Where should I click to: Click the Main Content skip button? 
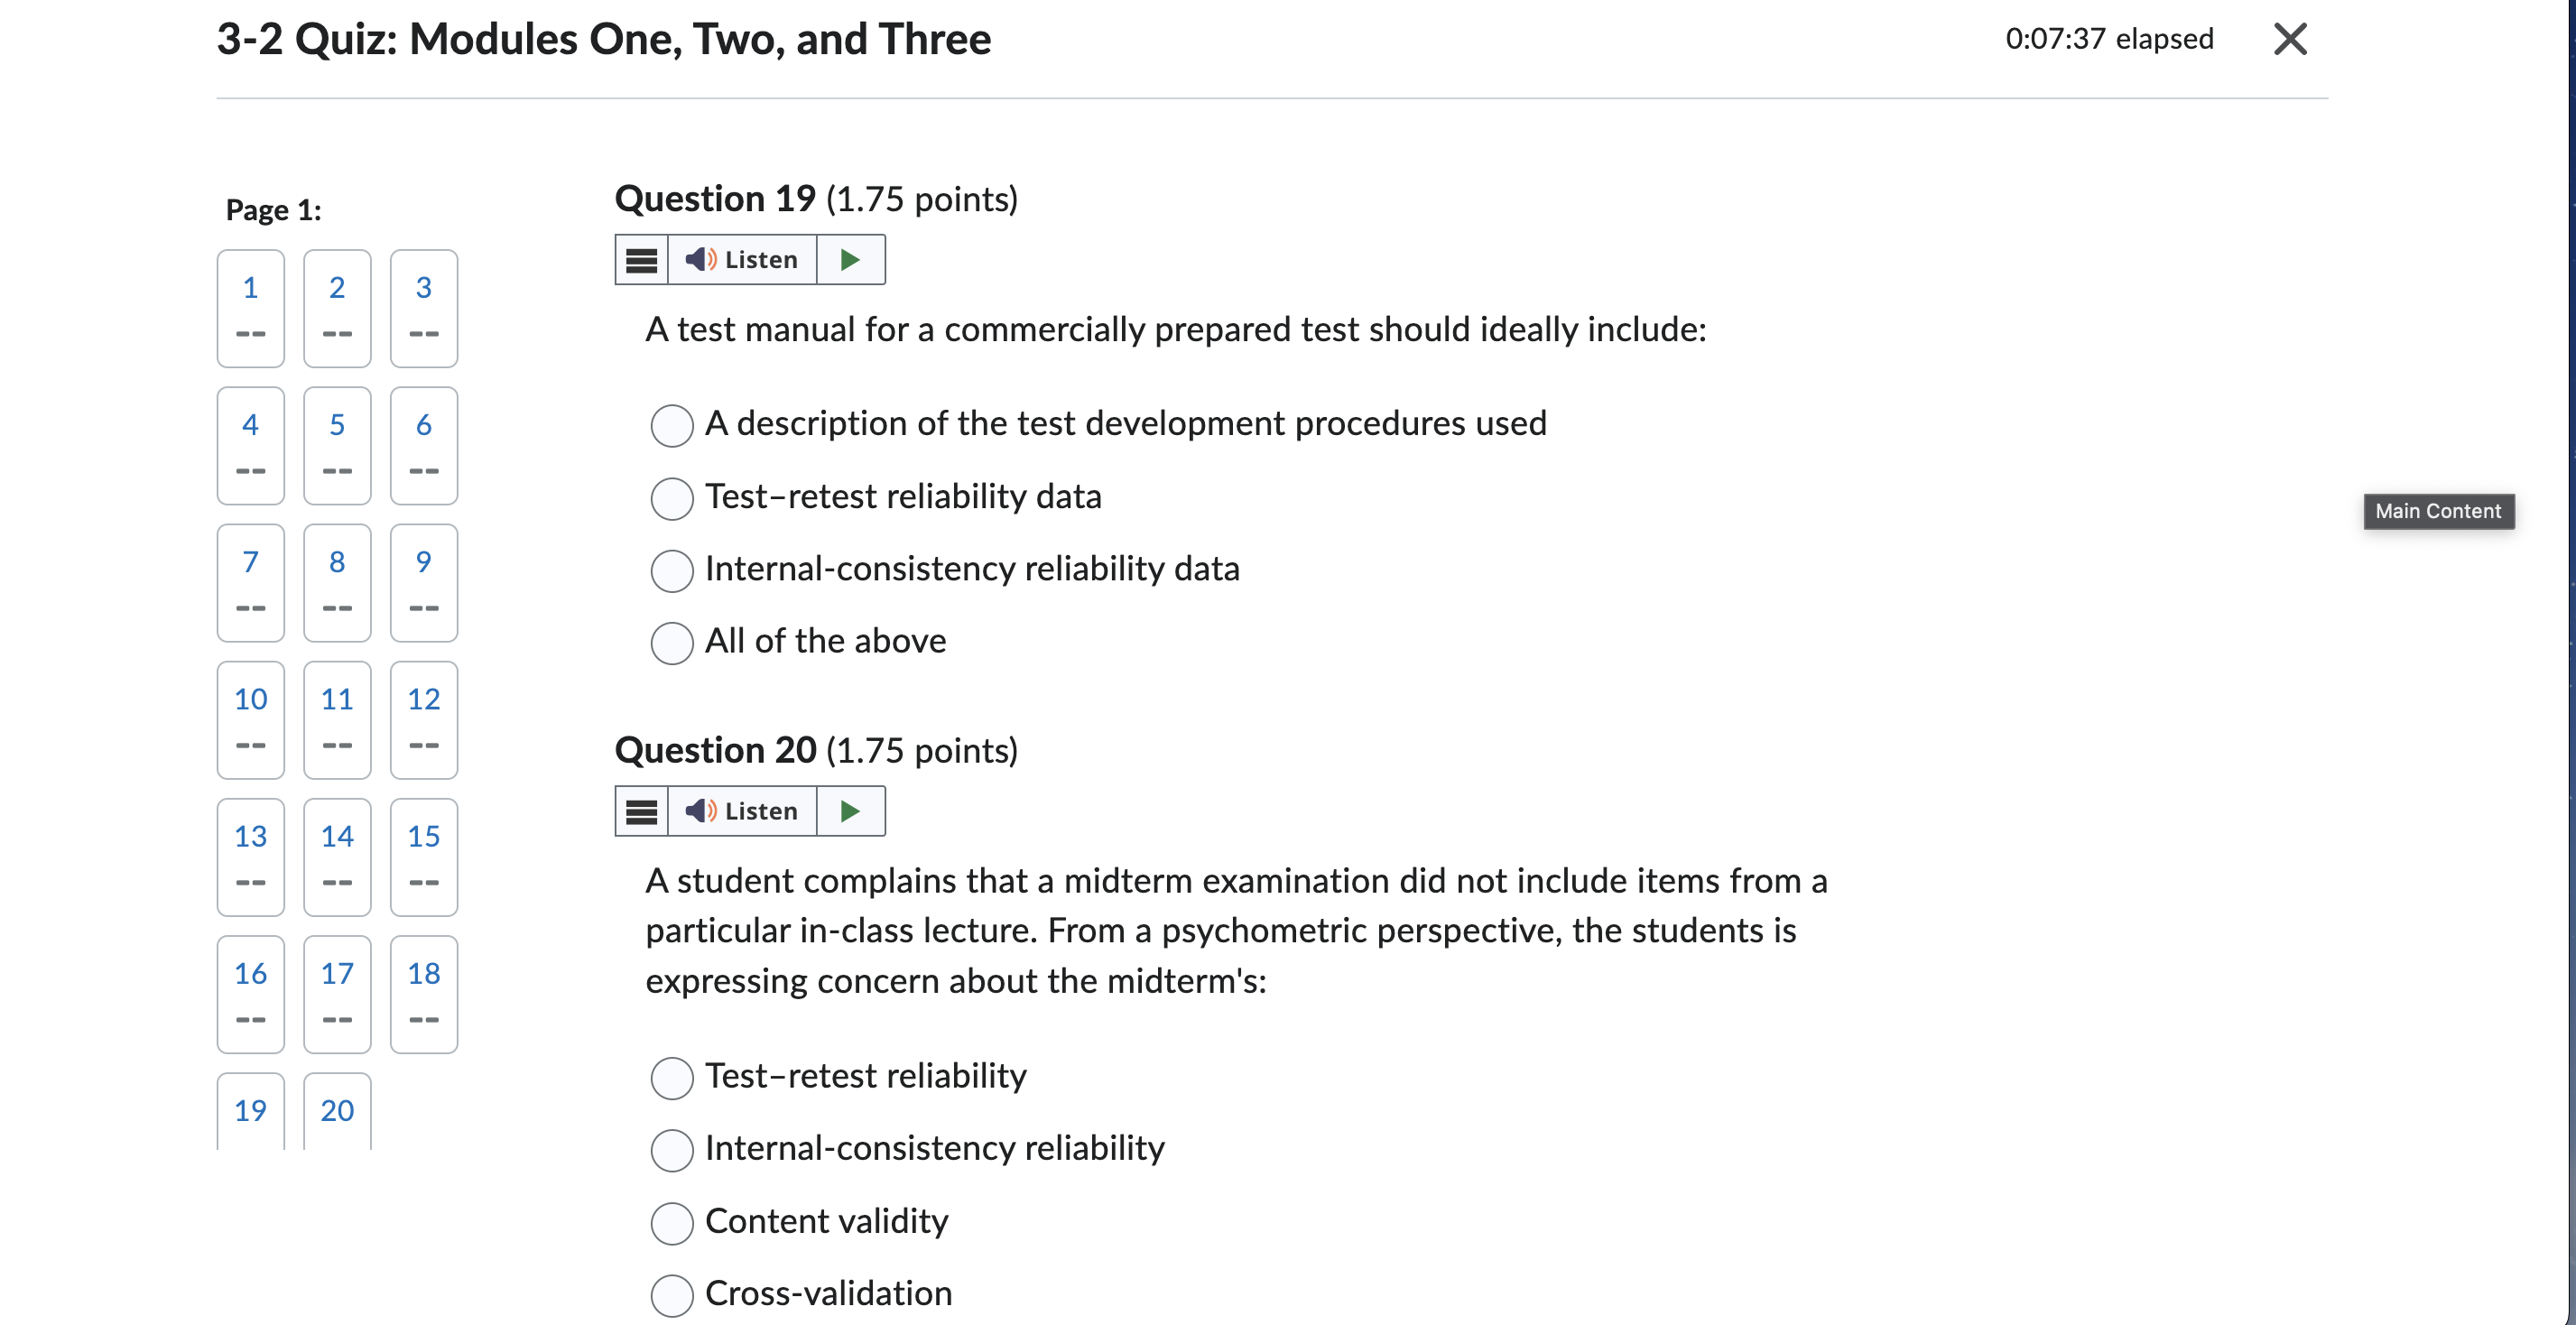click(x=2438, y=511)
